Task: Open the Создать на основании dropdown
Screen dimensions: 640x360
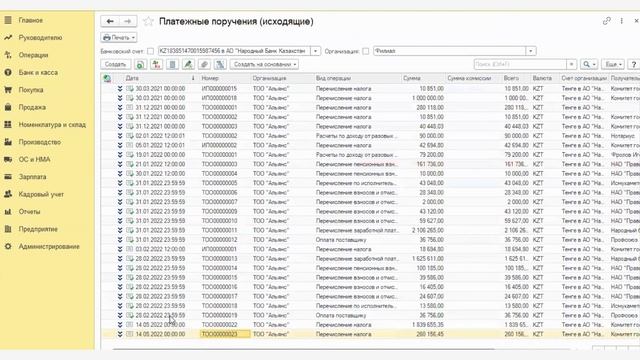Action: point(264,64)
